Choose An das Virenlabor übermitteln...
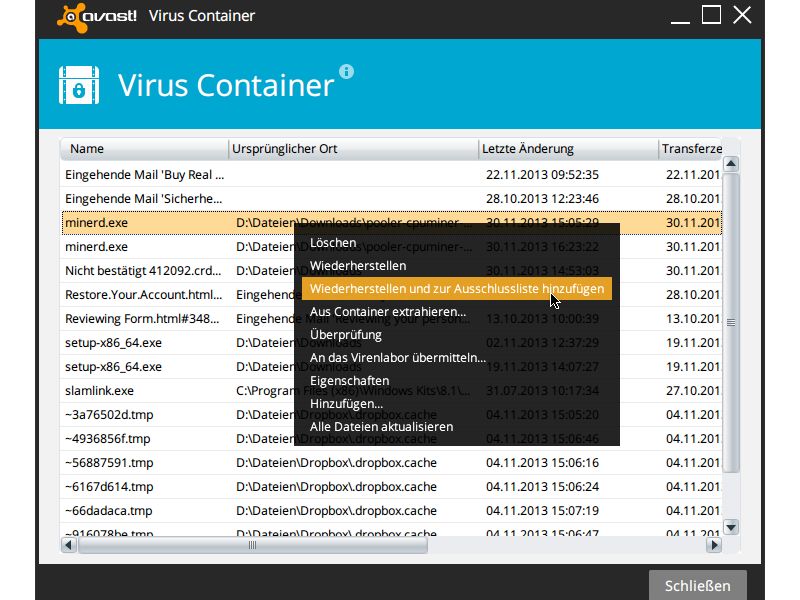This screenshot has height=600, width=800. [x=397, y=358]
